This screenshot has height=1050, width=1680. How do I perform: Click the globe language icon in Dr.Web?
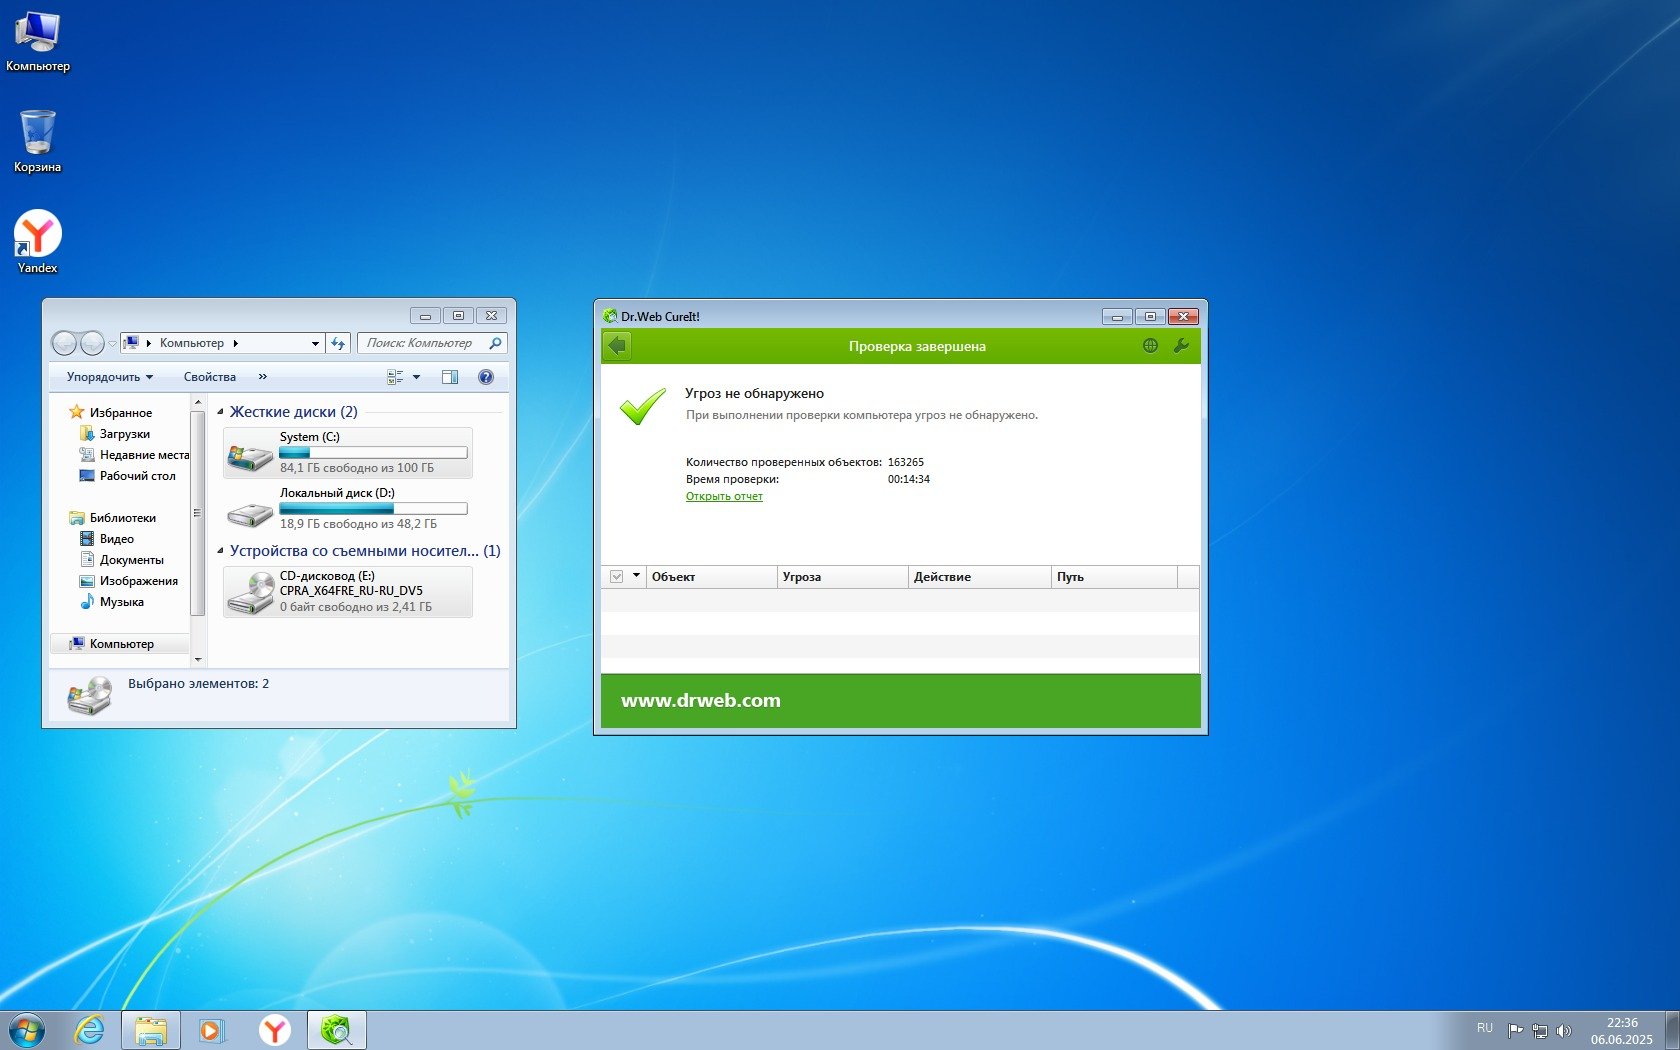click(1150, 346)
